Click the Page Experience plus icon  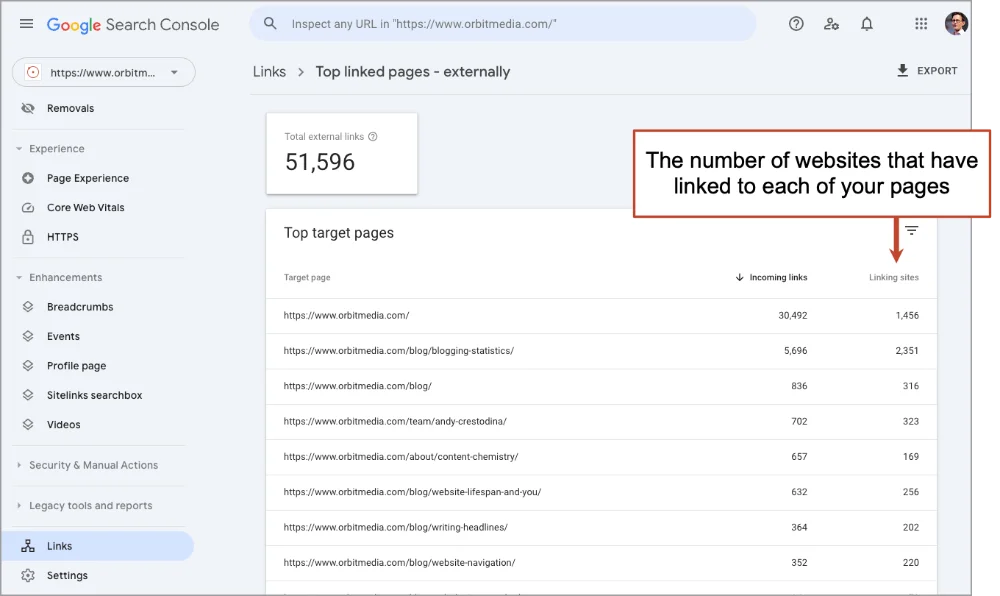click(x=28, y=178)
